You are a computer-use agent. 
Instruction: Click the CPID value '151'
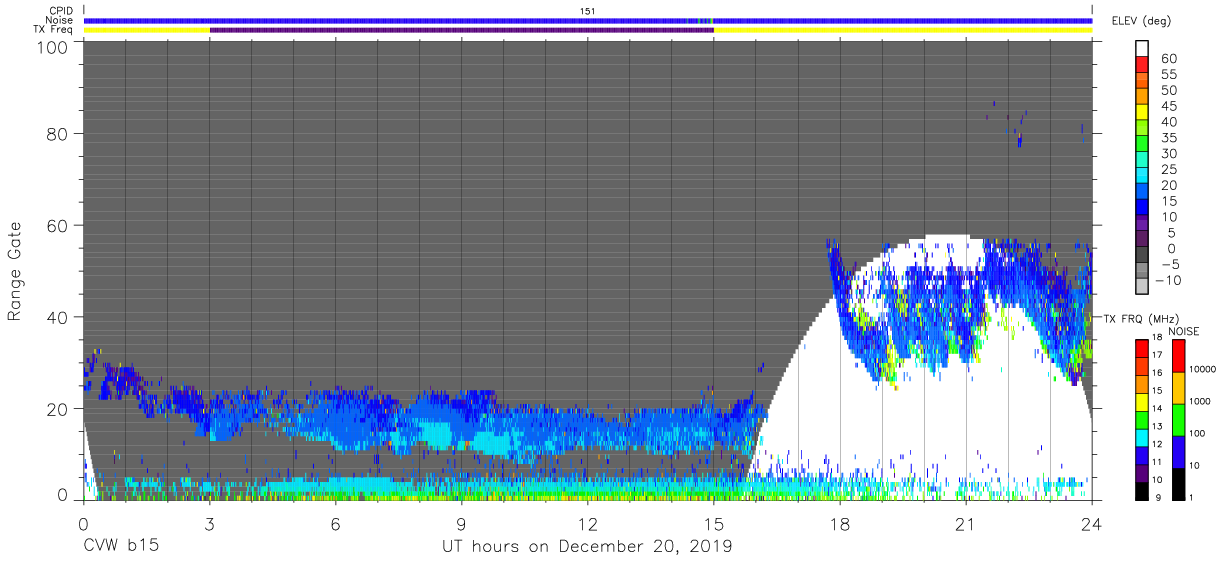coord(588,11)
